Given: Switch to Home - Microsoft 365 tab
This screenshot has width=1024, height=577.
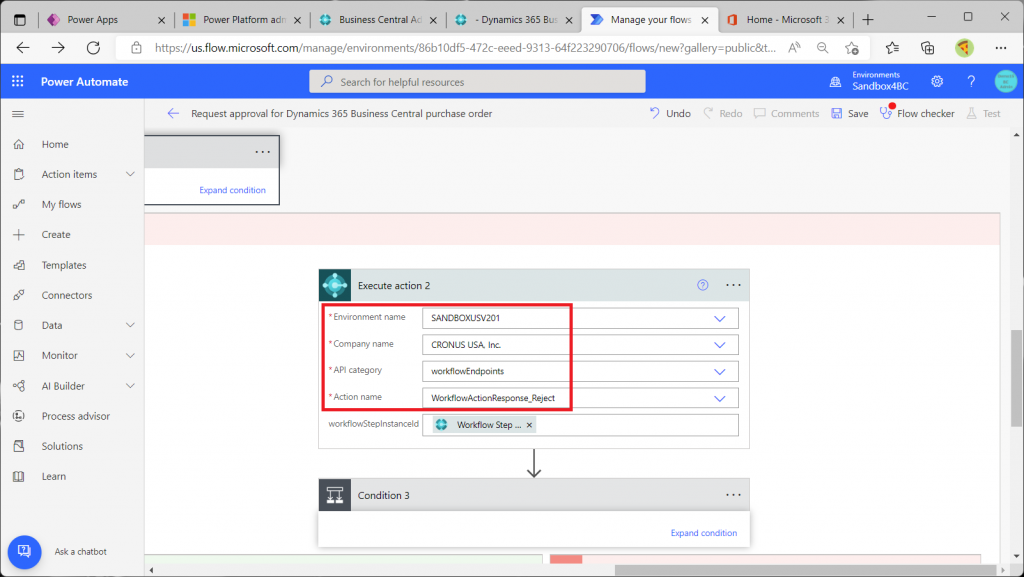Looking at the screenshot, I should coord(786,20).
